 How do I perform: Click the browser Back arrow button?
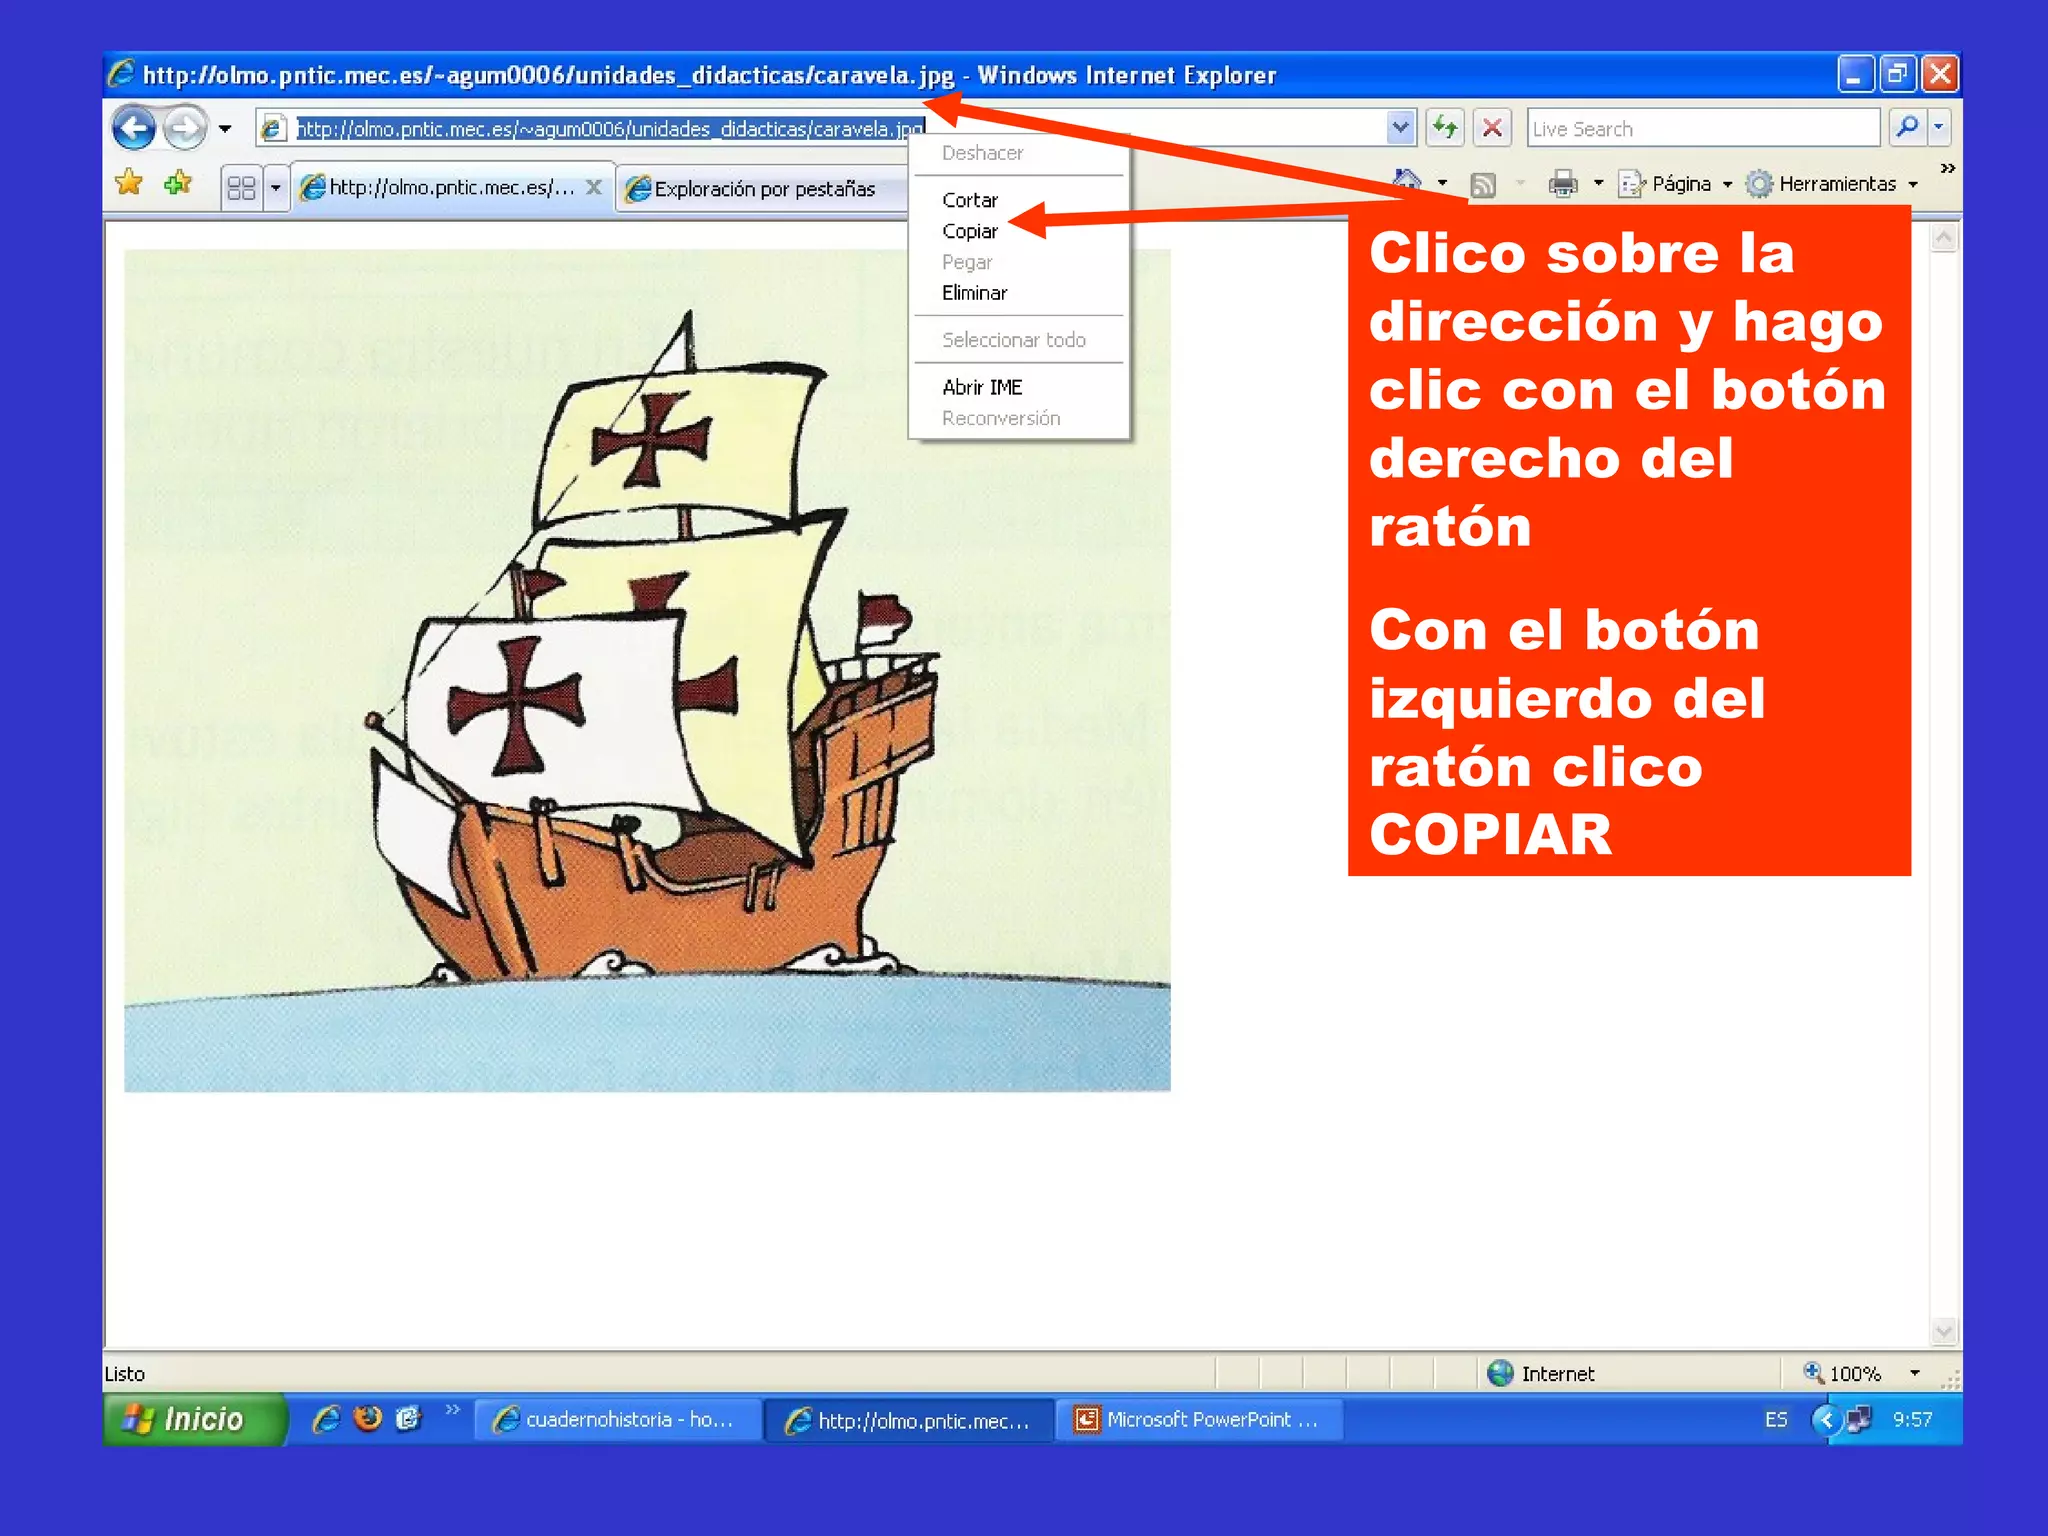click(133, 128)
